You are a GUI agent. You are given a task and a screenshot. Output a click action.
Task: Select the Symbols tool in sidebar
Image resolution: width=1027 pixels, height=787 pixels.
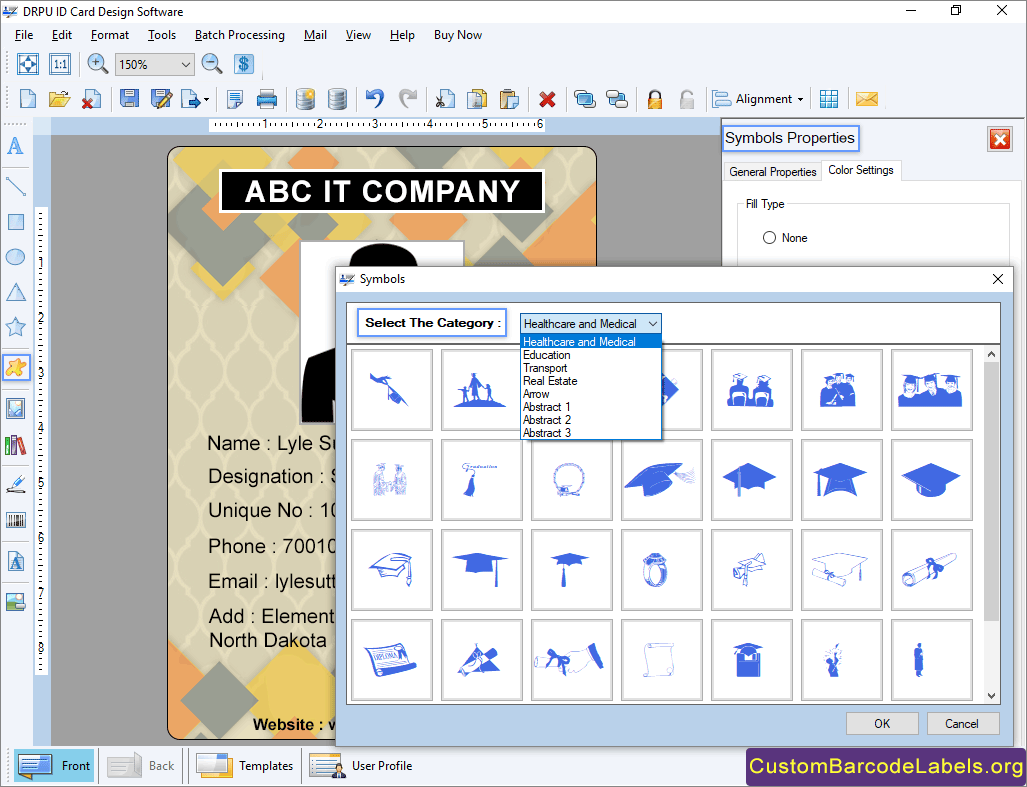16,367
